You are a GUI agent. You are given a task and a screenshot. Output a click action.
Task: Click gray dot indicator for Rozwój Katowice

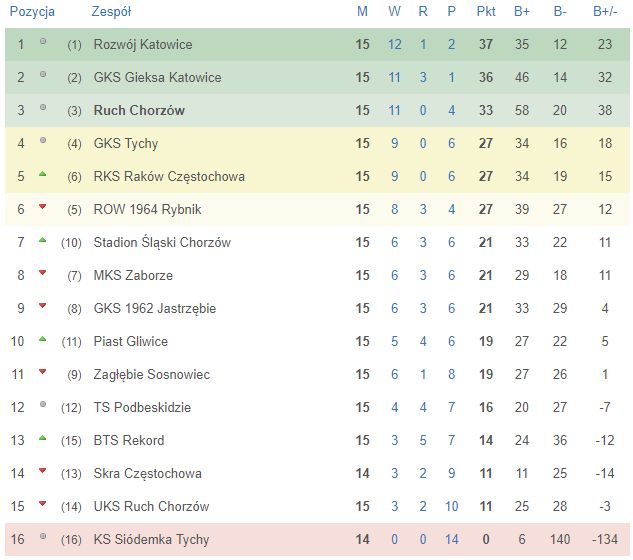coord(43,41)
